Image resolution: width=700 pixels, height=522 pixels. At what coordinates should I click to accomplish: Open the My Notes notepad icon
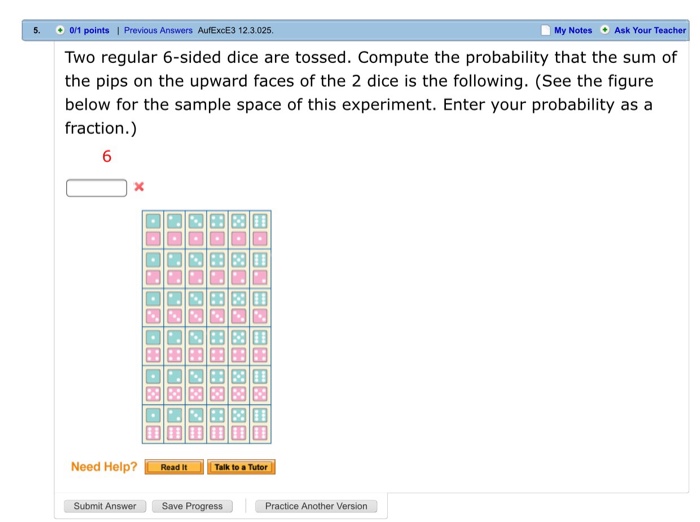point(544,30)
